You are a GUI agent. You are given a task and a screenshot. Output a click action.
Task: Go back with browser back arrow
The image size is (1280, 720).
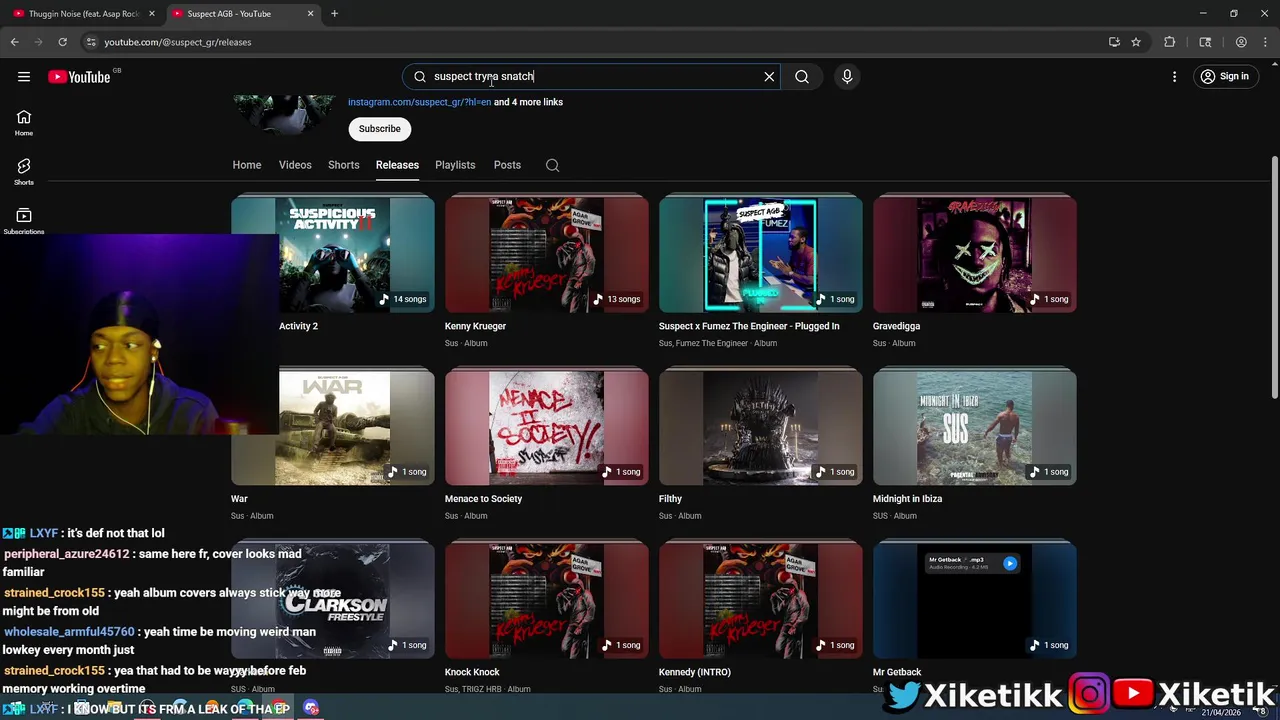[14, 42]
